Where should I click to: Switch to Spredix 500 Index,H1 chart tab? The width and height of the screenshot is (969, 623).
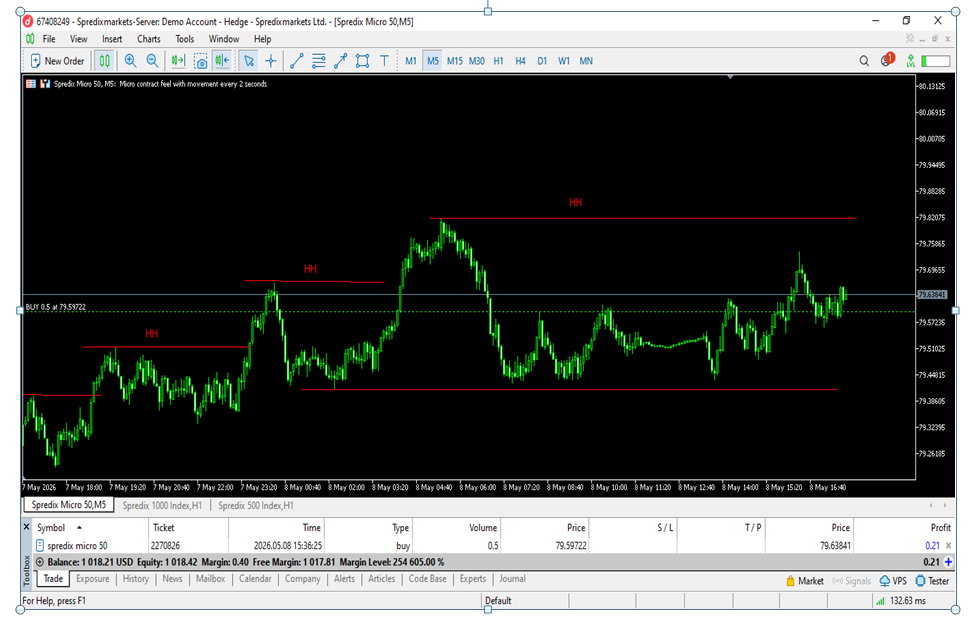pyautogui.click(x=256, y=506)
